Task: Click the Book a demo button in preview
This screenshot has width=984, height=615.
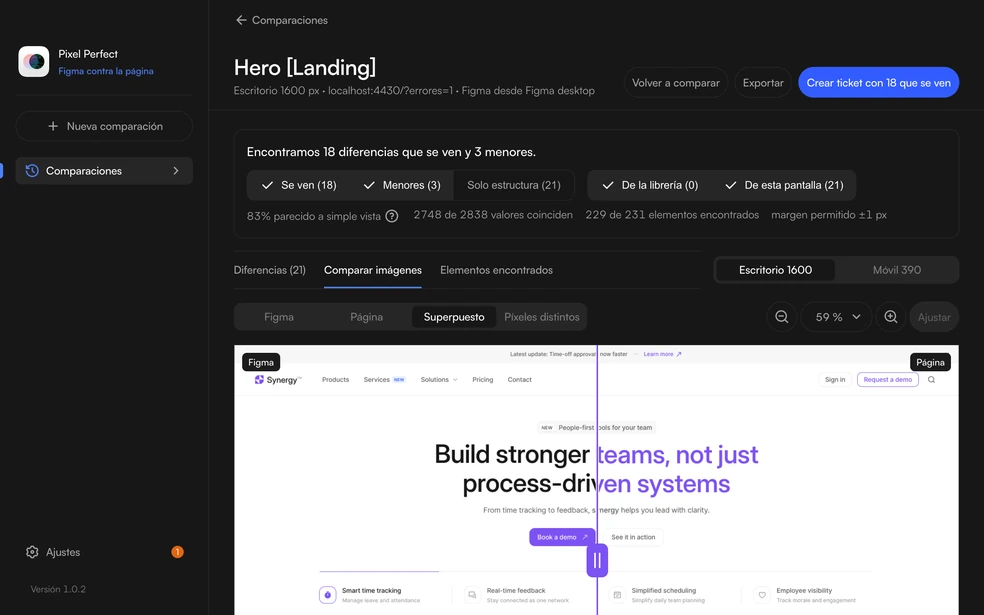Action: tap(562, 537)
